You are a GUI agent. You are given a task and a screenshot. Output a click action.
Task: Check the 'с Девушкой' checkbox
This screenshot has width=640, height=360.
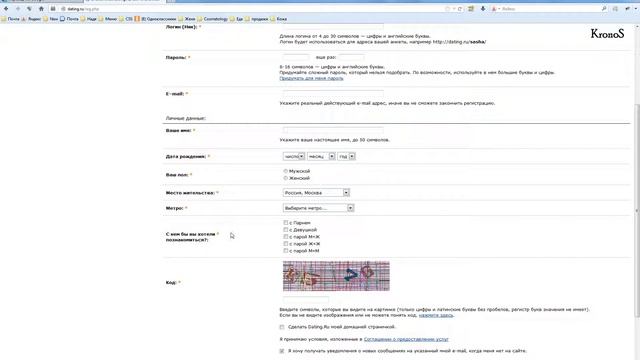click(x=286, y=229)
